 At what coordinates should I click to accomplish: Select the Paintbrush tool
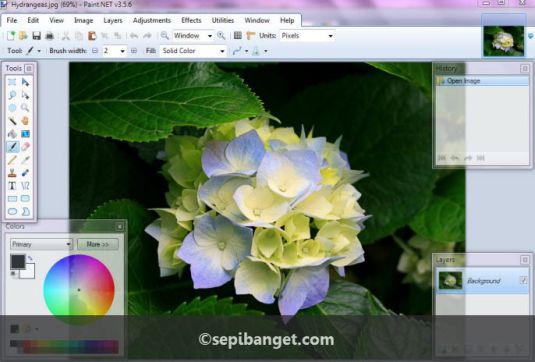tap(12, 147)
